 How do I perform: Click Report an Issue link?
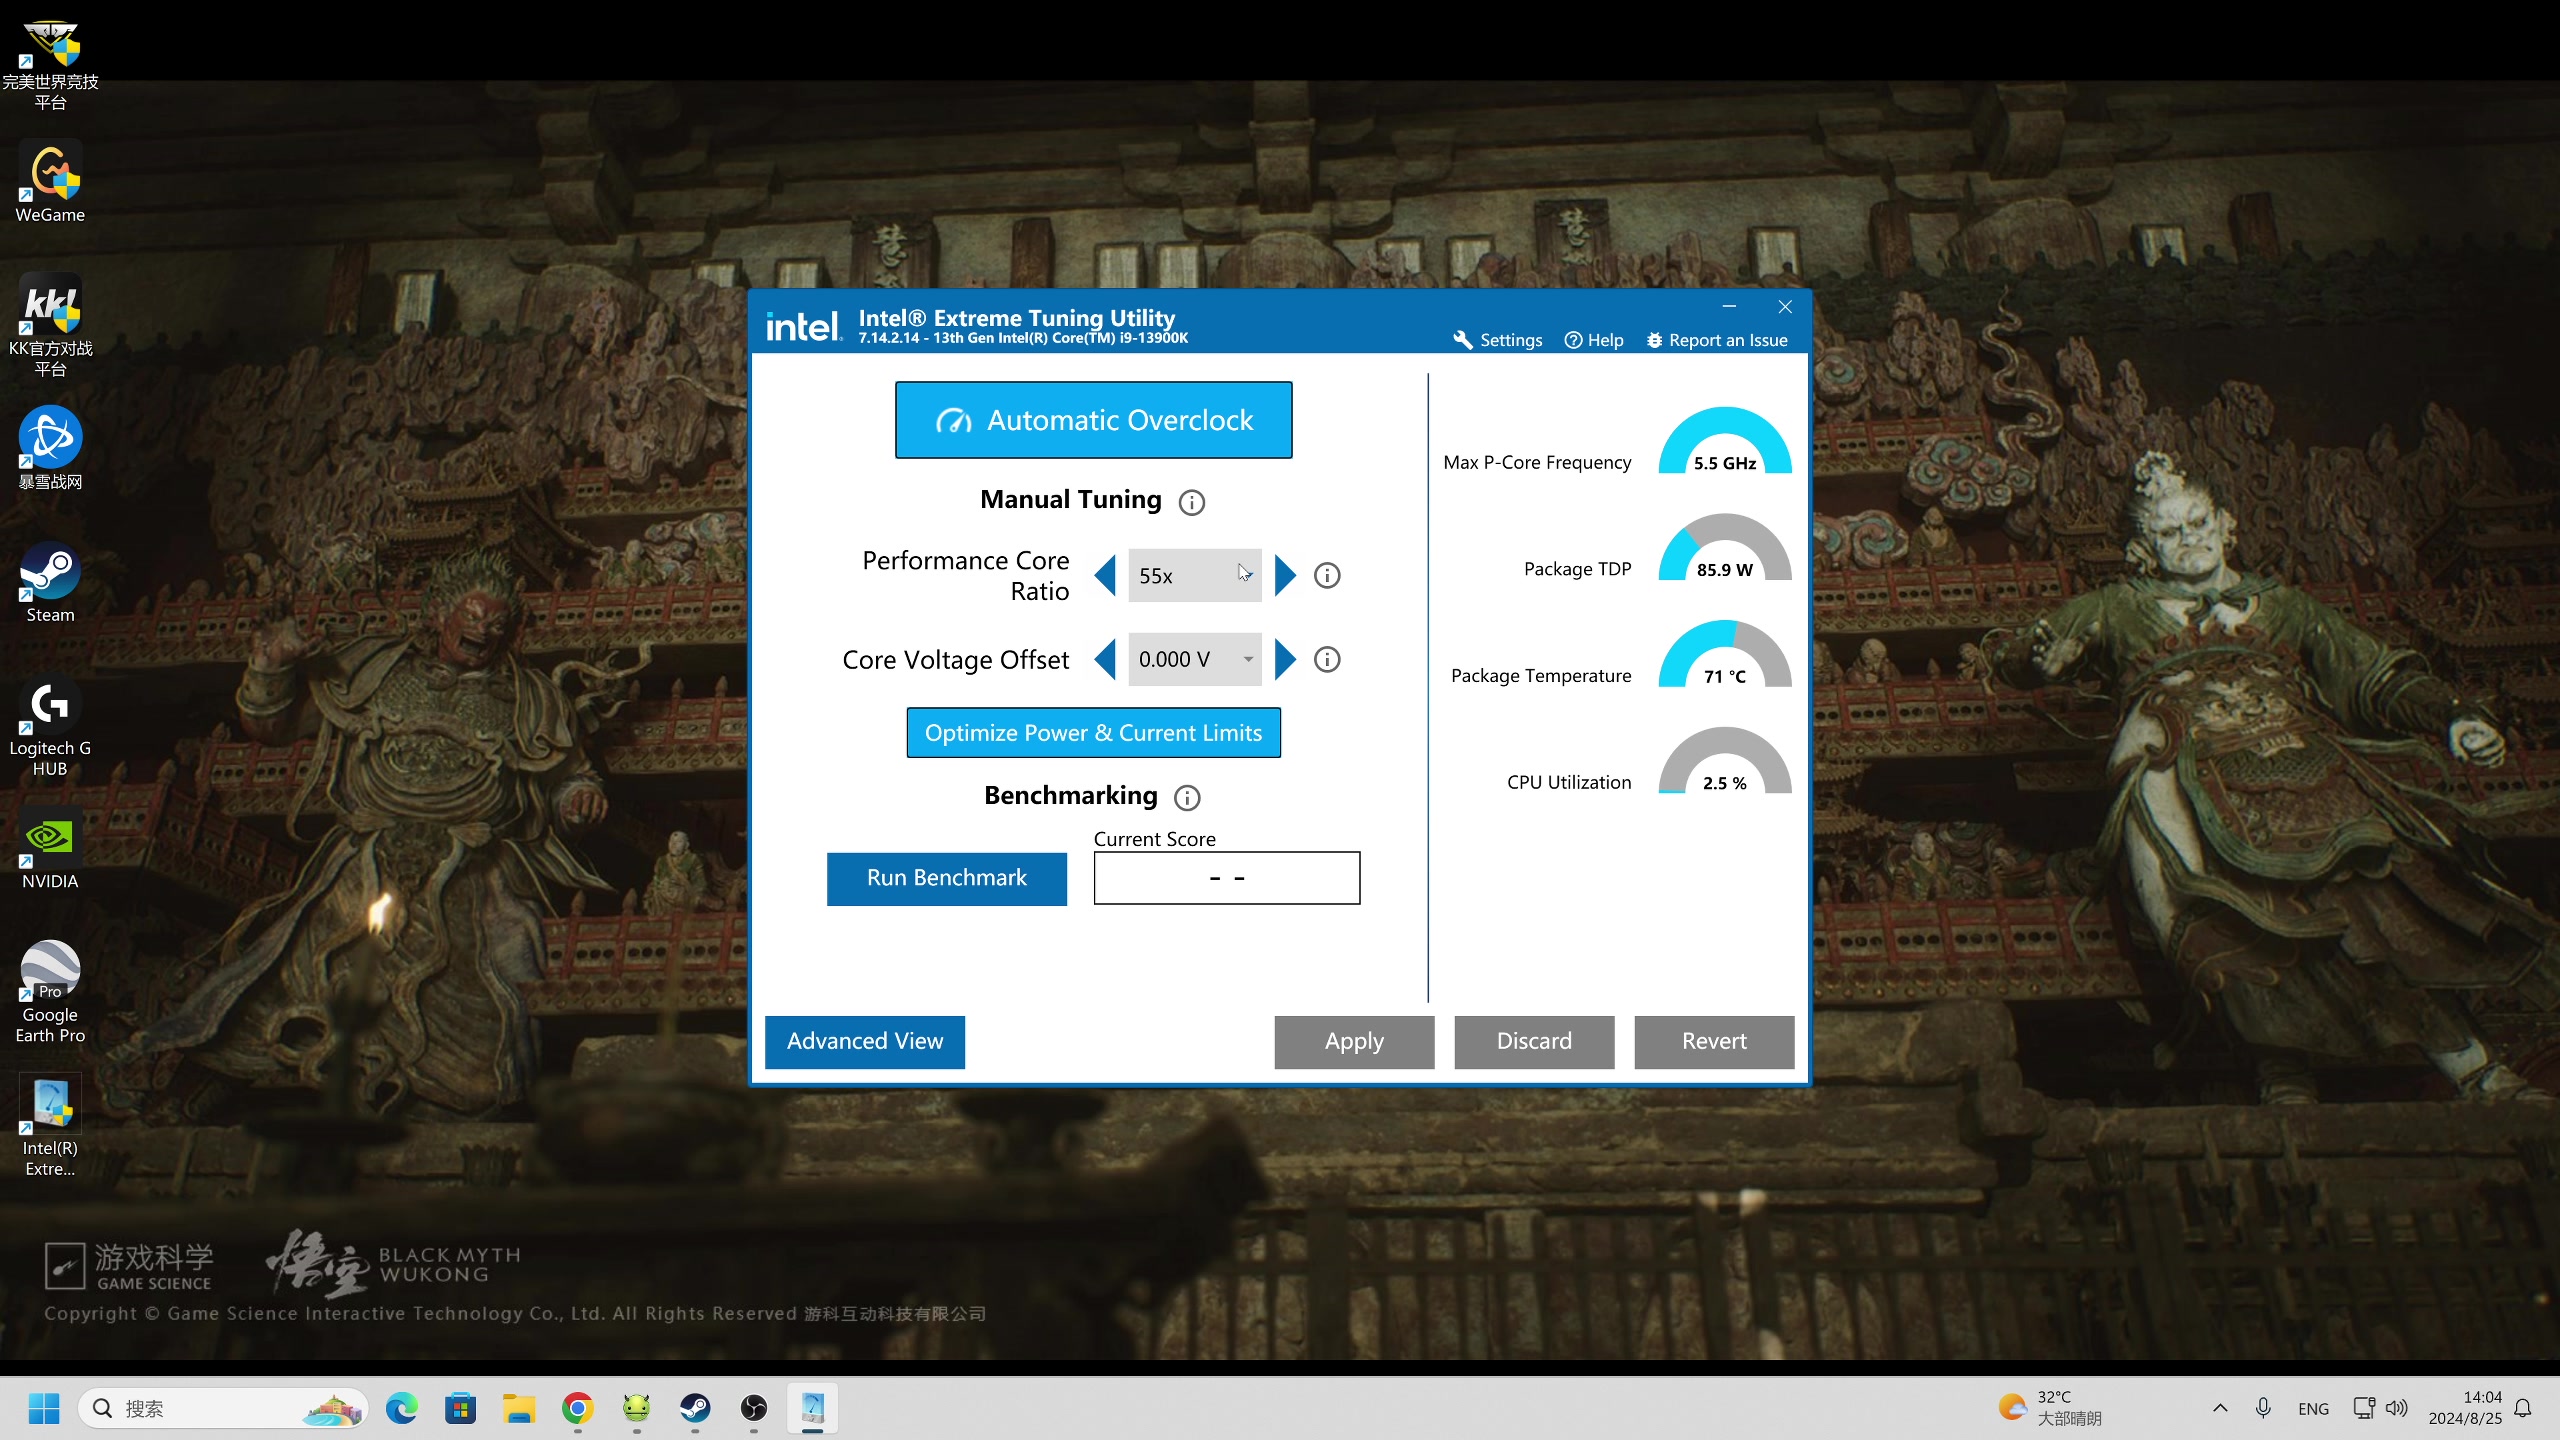tap(1717, 340)
